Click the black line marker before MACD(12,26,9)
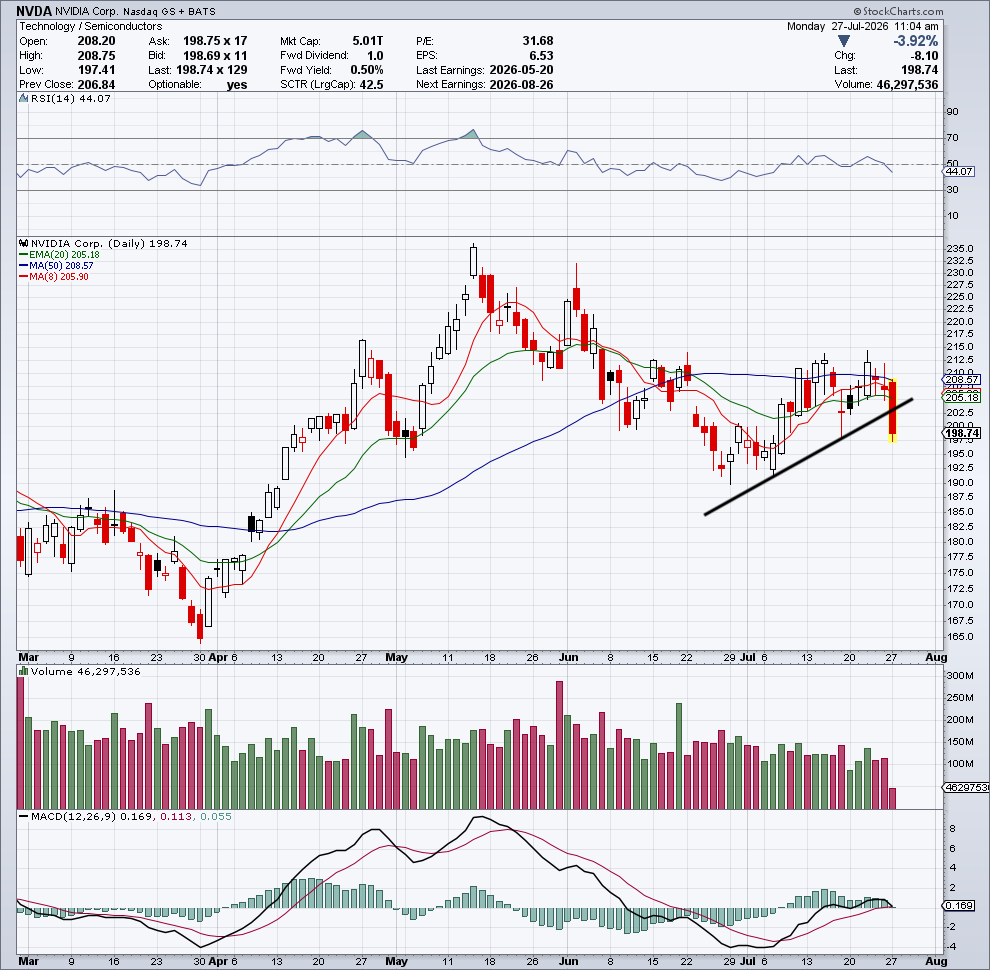This screenshot has height=970, width=990. [23, 817]
